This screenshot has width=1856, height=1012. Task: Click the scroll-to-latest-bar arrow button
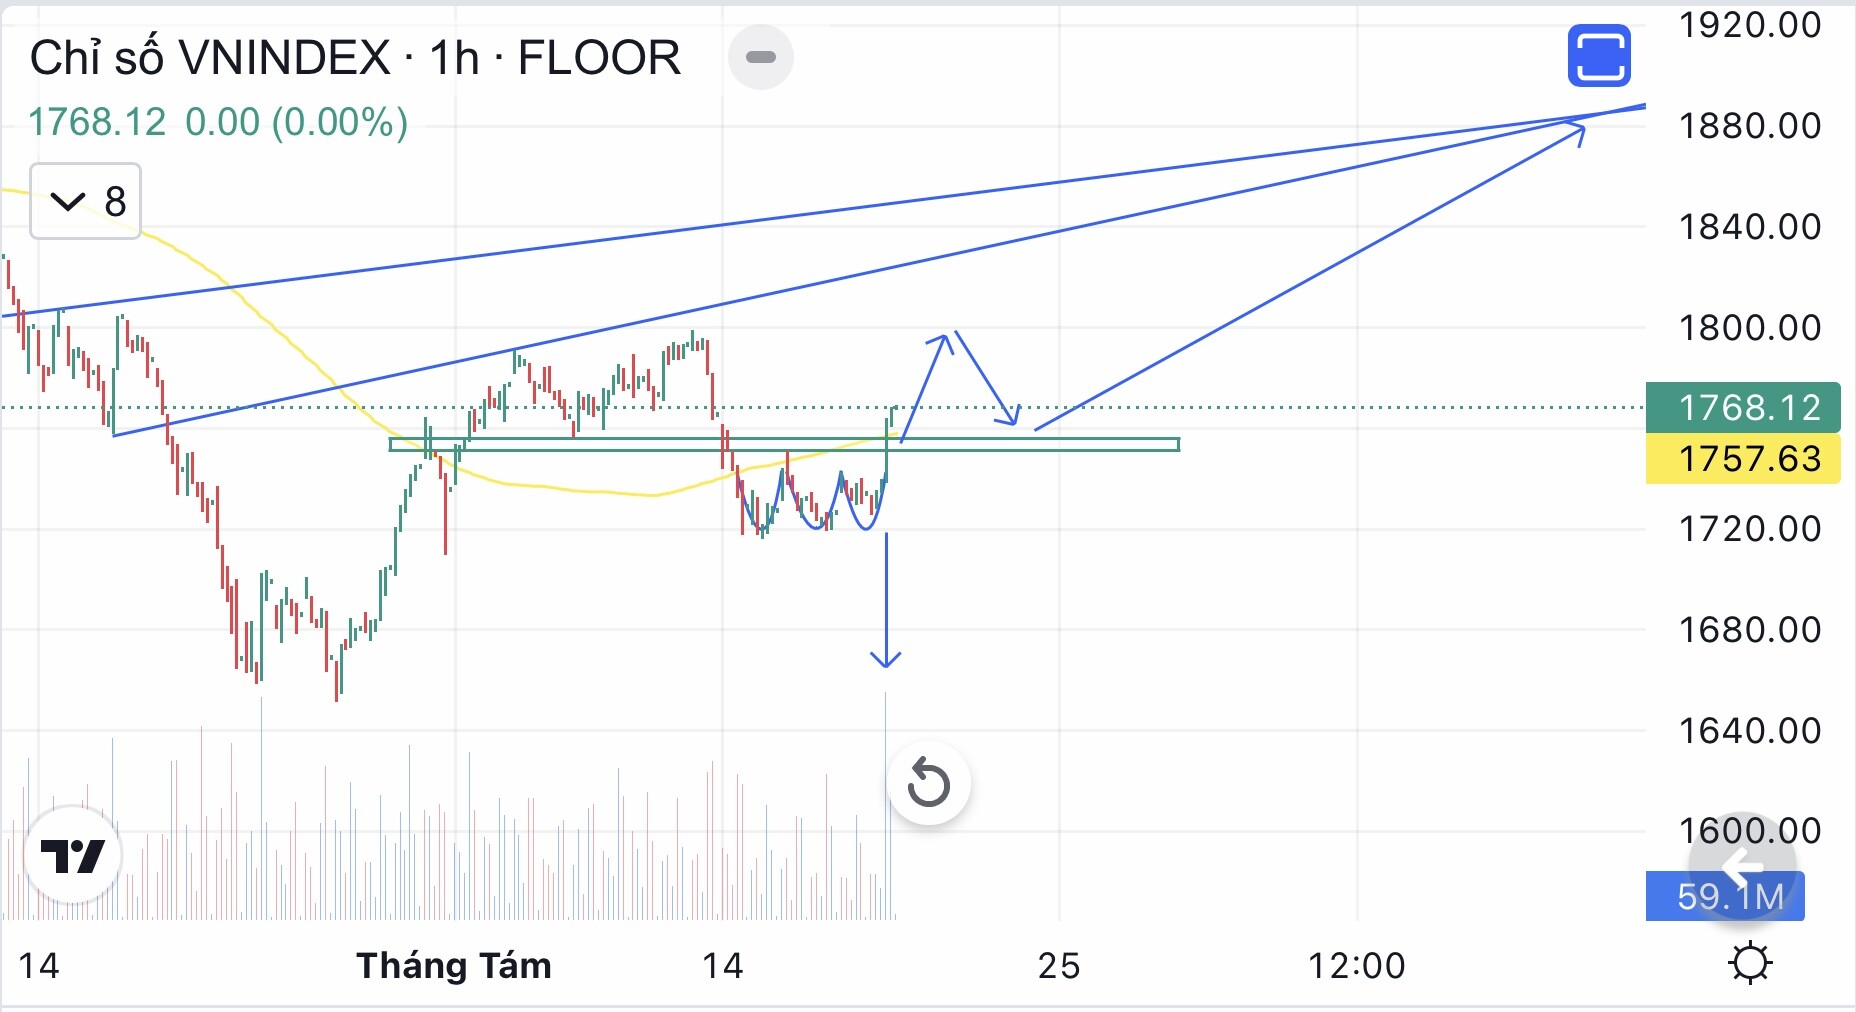tap(1742, 864)
